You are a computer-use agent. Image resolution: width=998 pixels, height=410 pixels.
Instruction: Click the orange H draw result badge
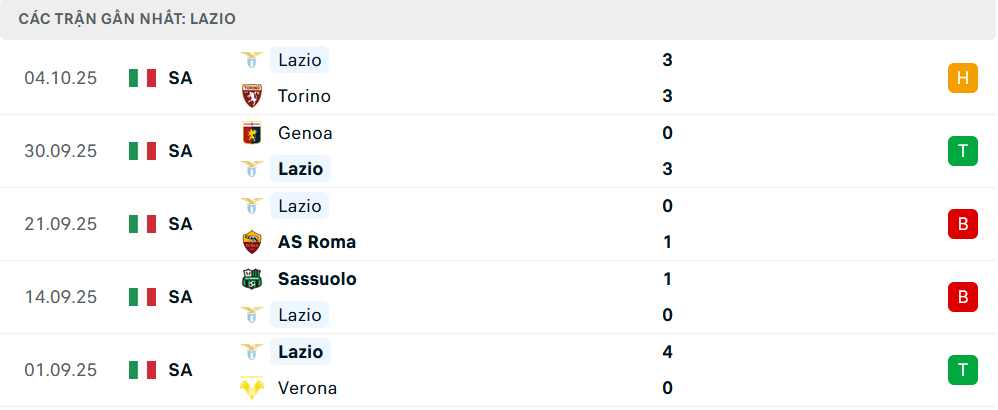pos(962,78)
